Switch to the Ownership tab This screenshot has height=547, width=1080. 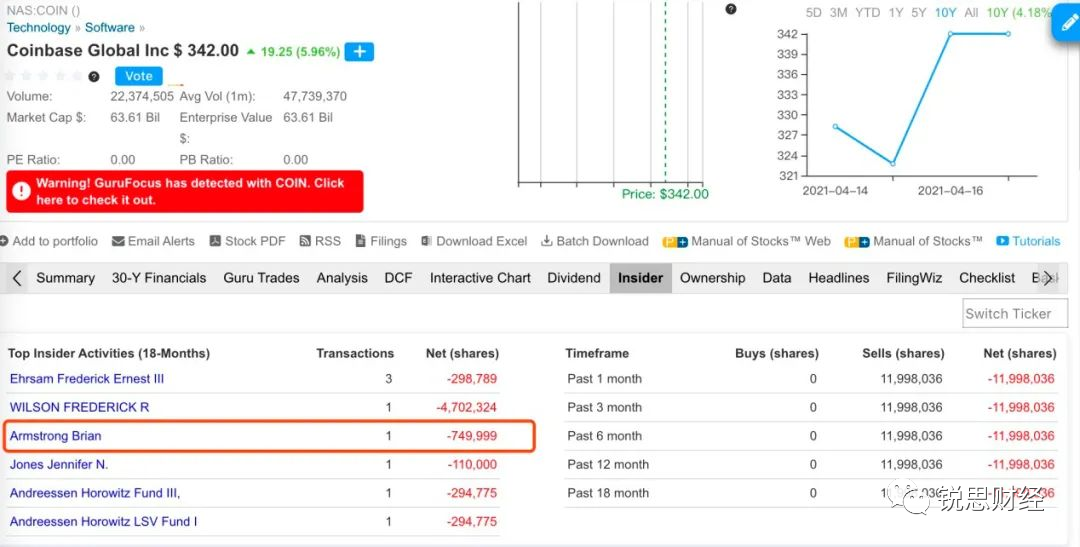coord(712,278)
